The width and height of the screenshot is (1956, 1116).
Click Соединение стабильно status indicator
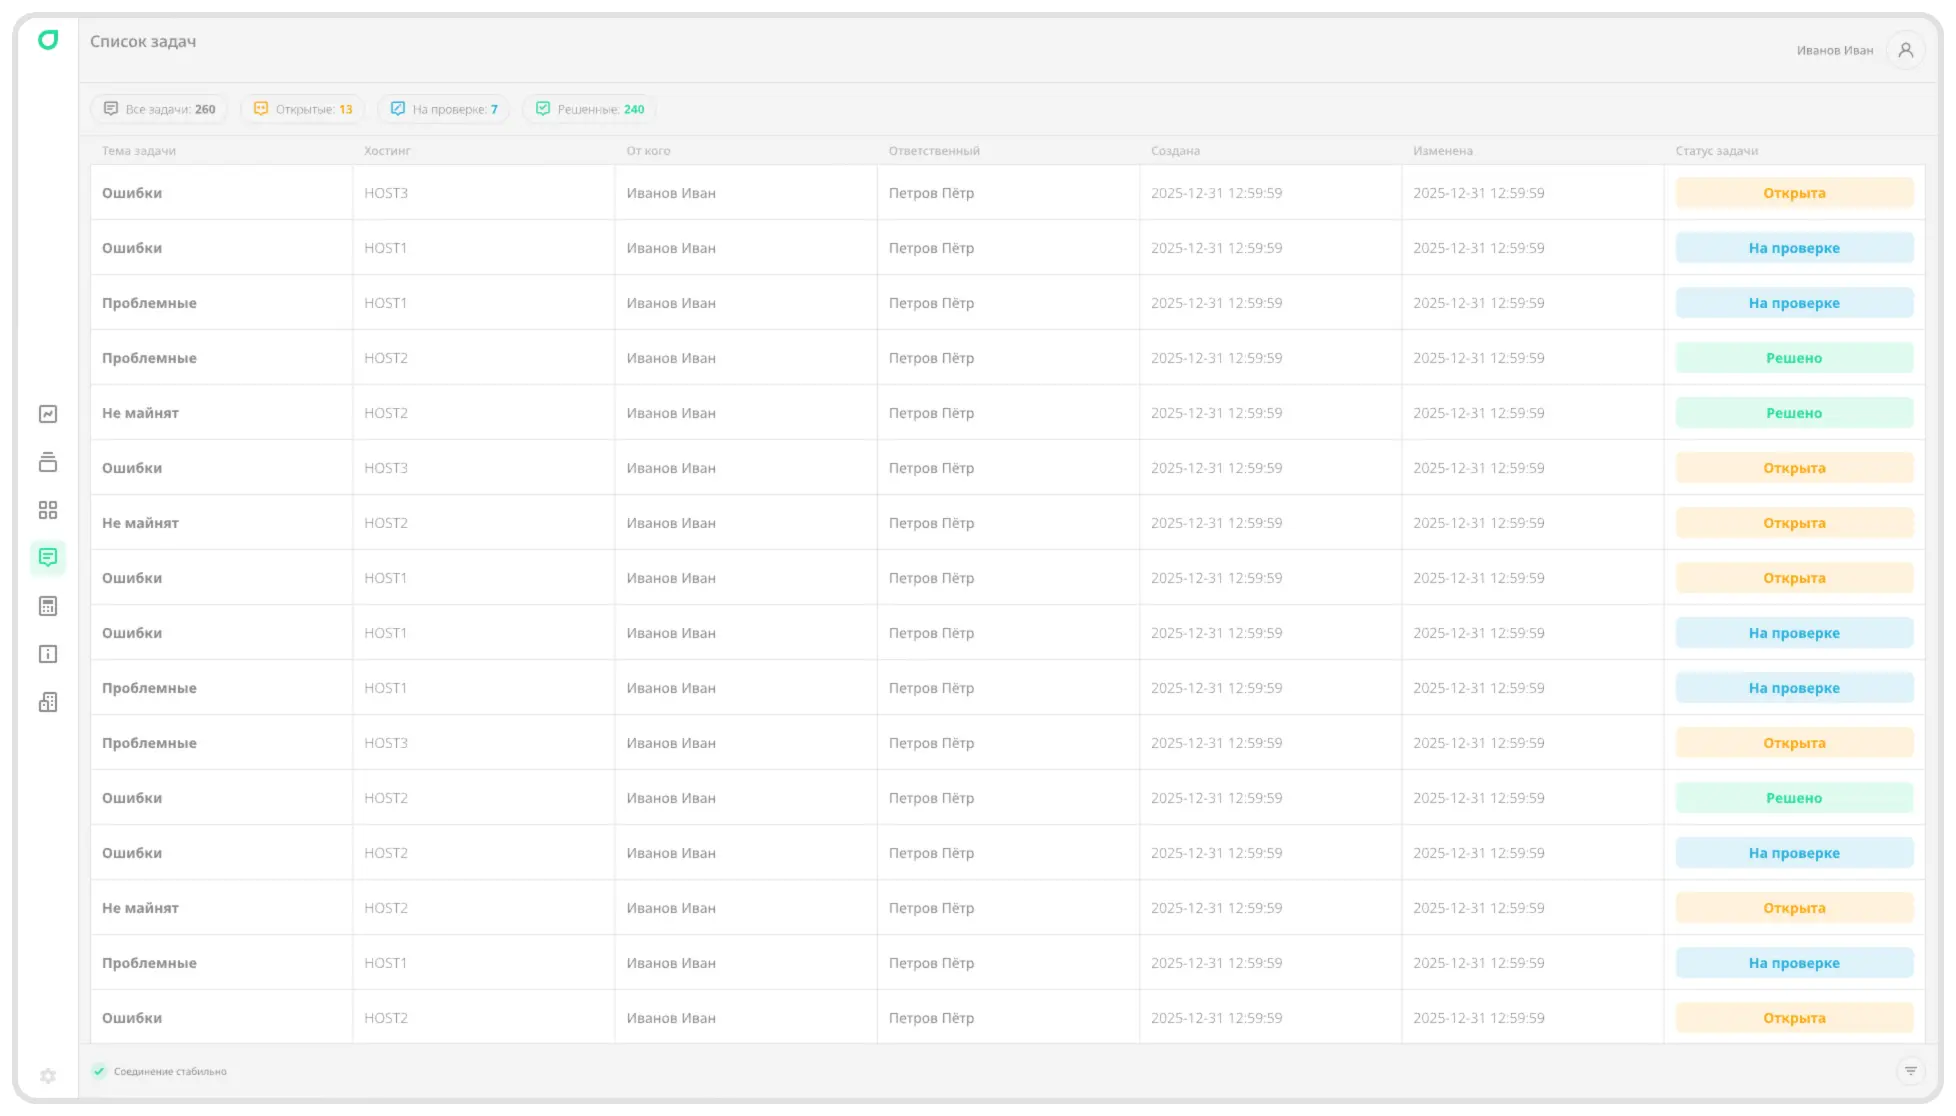coord(160,1071)
